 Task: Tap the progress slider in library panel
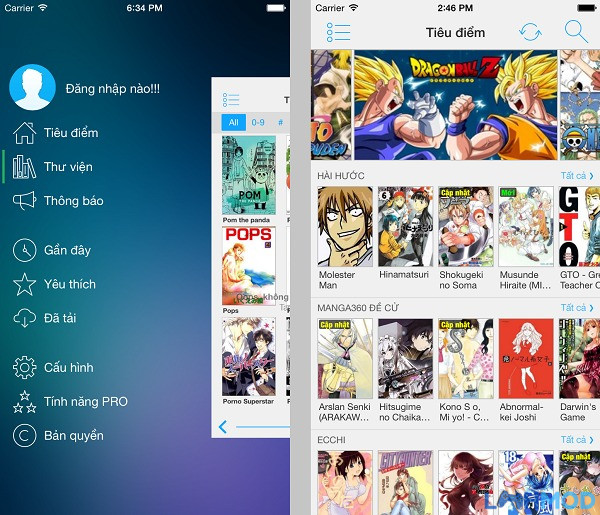(x=262, y=427)
